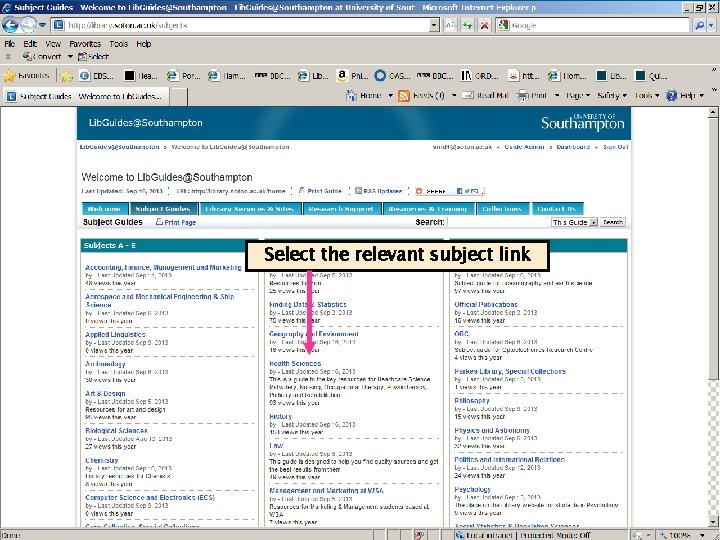720x540 pixels.
Task: Open the View menu
Action: click(x=53, y=44)
